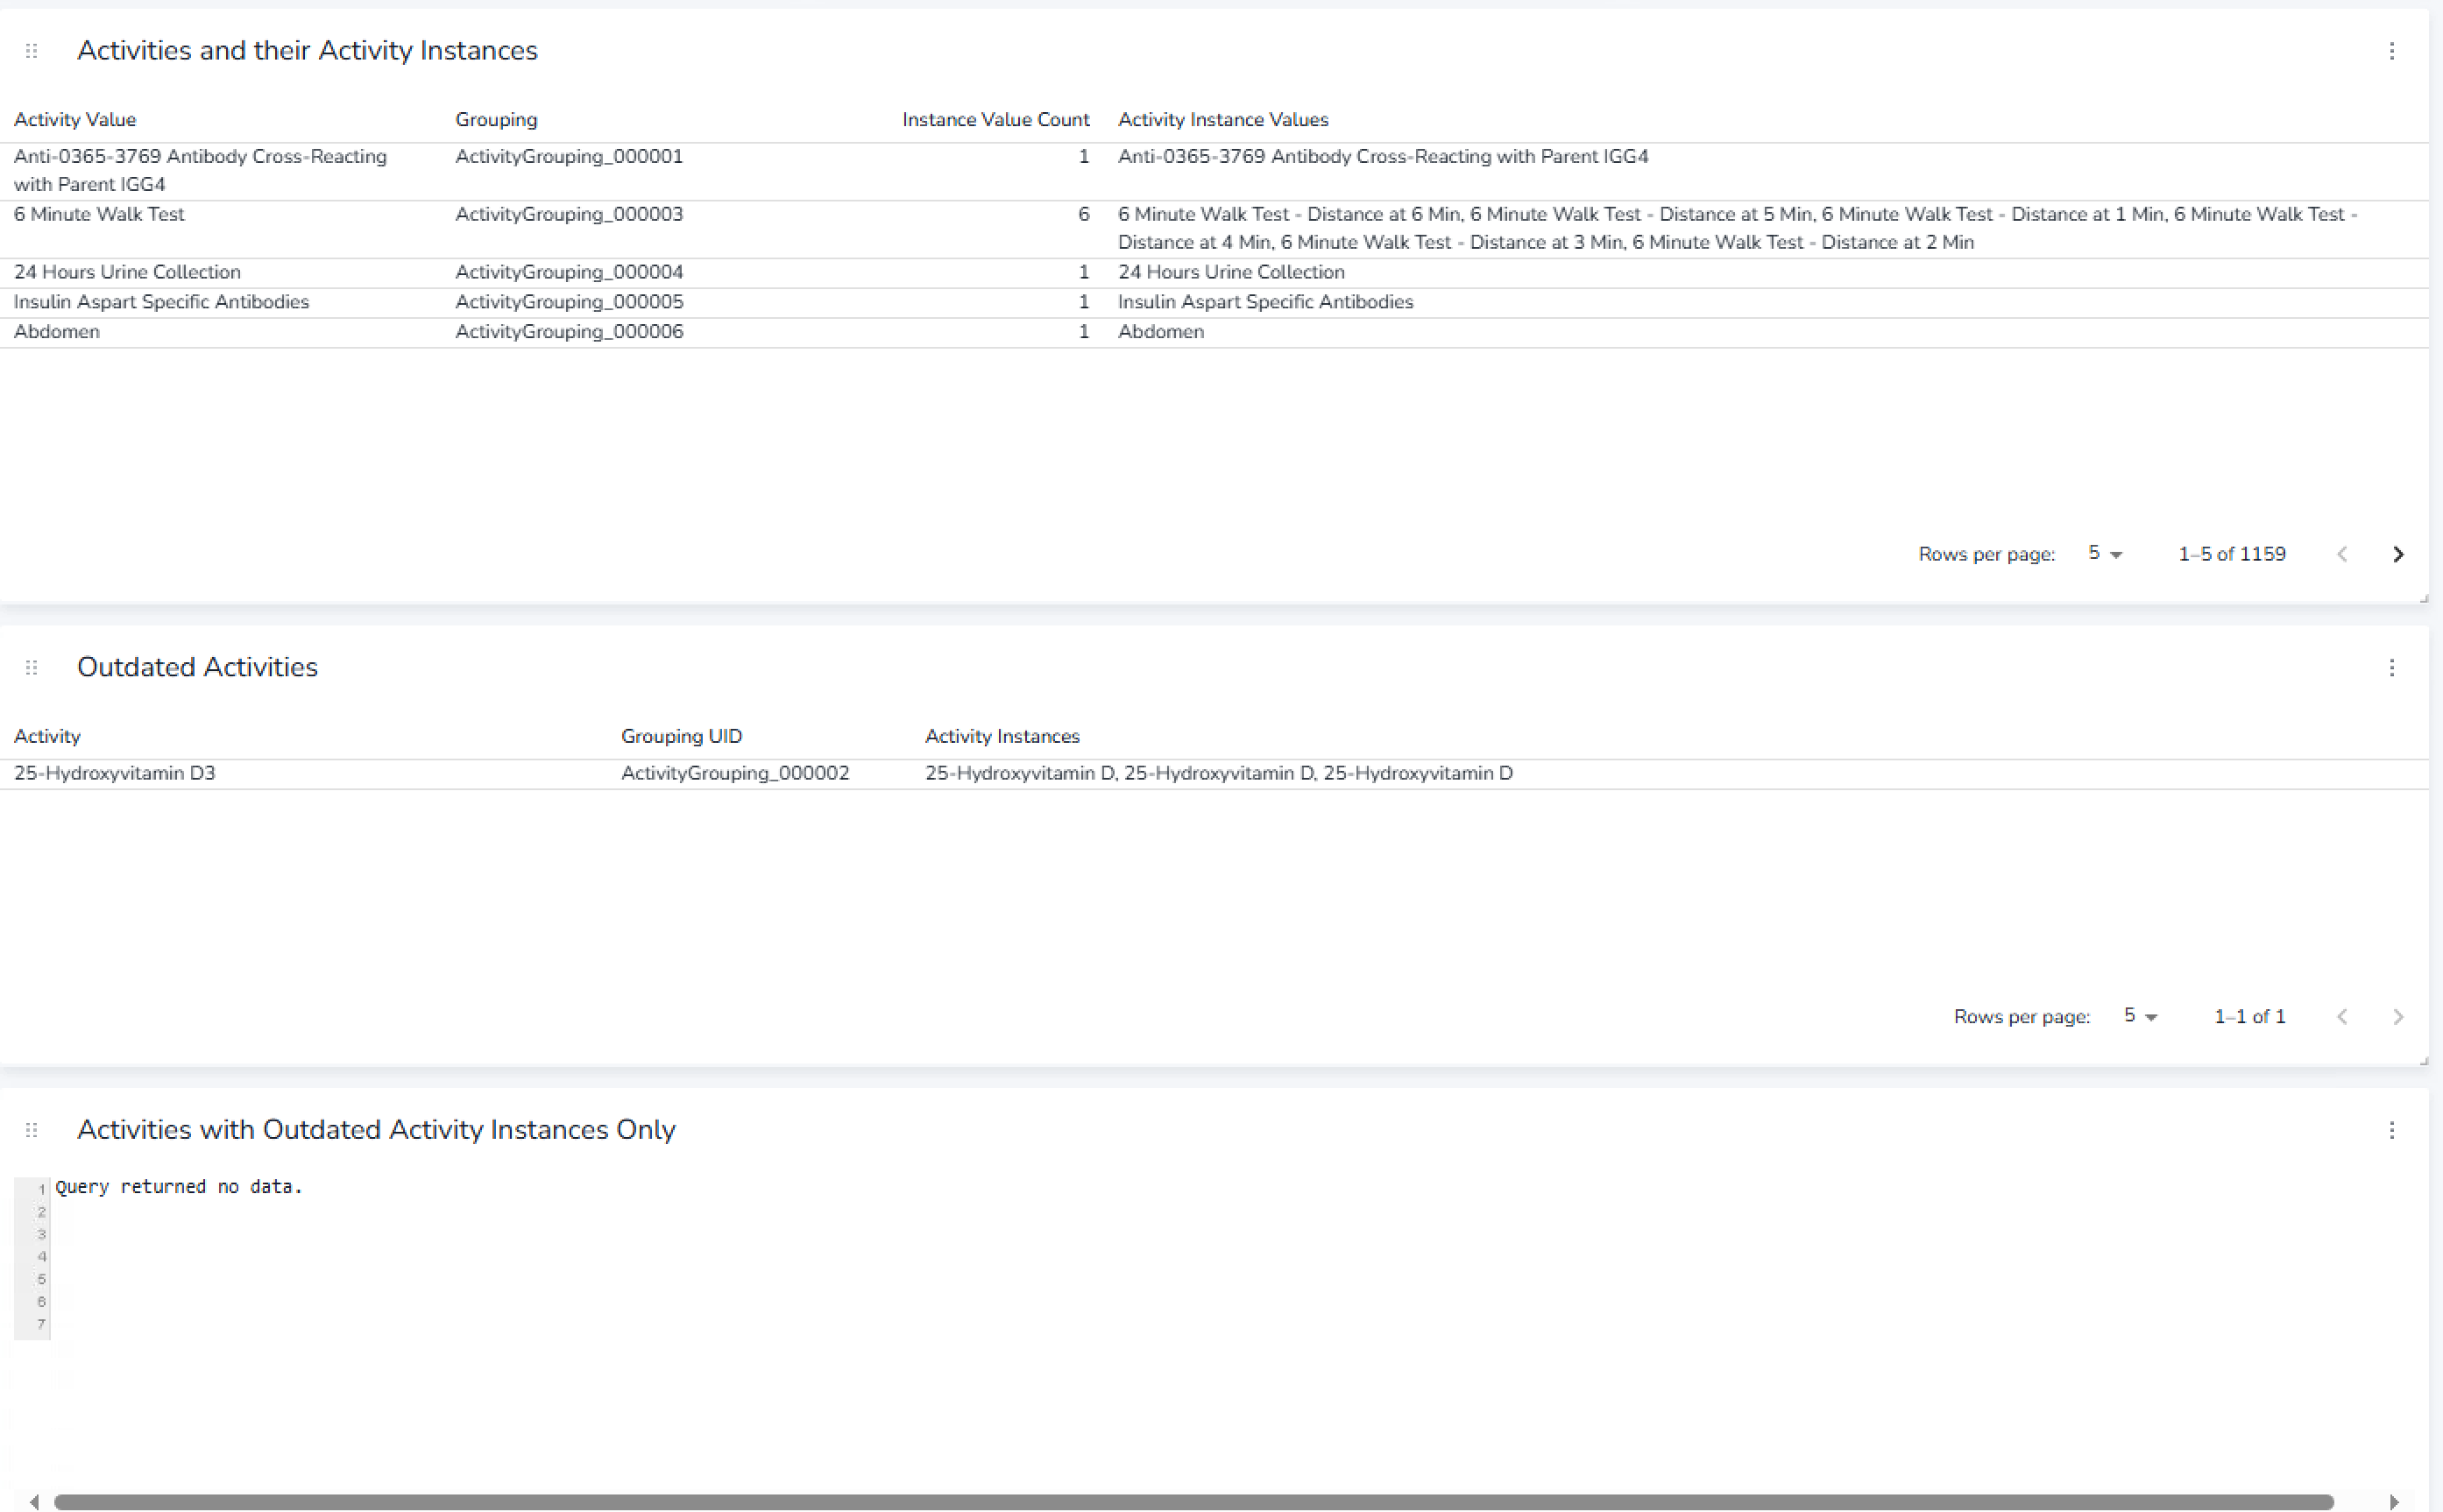Select the '6 Minute Walk Test' activity value cell
The image size is (2443, 1512).
pyautogui.click(x=99, y=214)
